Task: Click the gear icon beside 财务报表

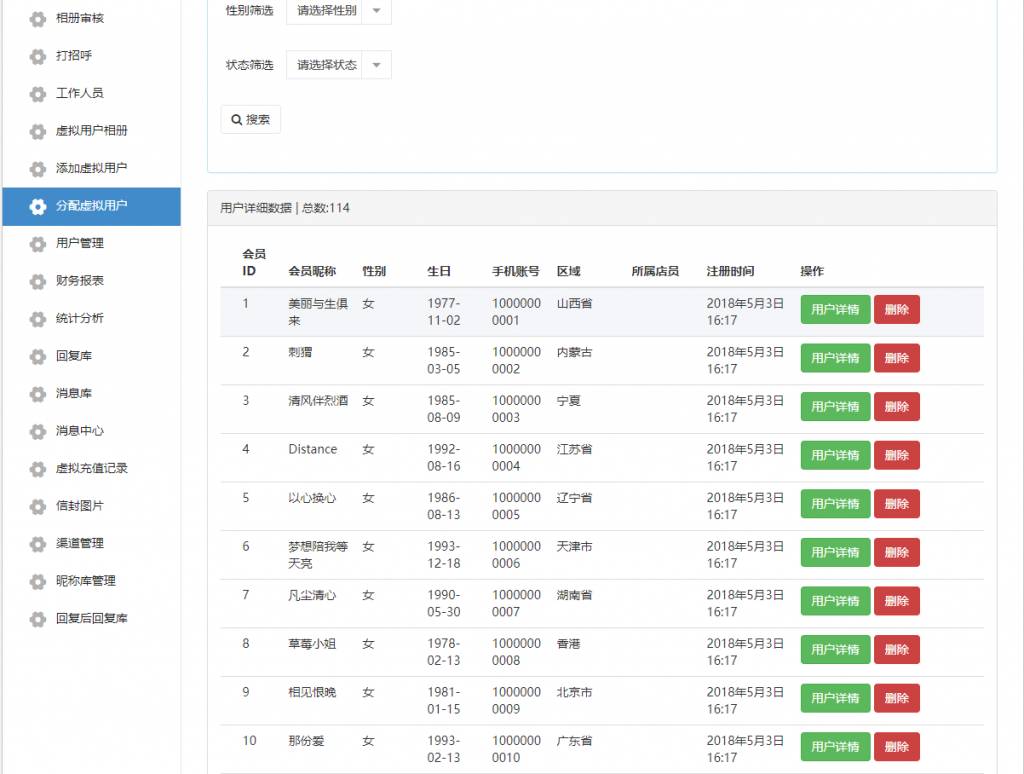Action: [x=38, y=282]
